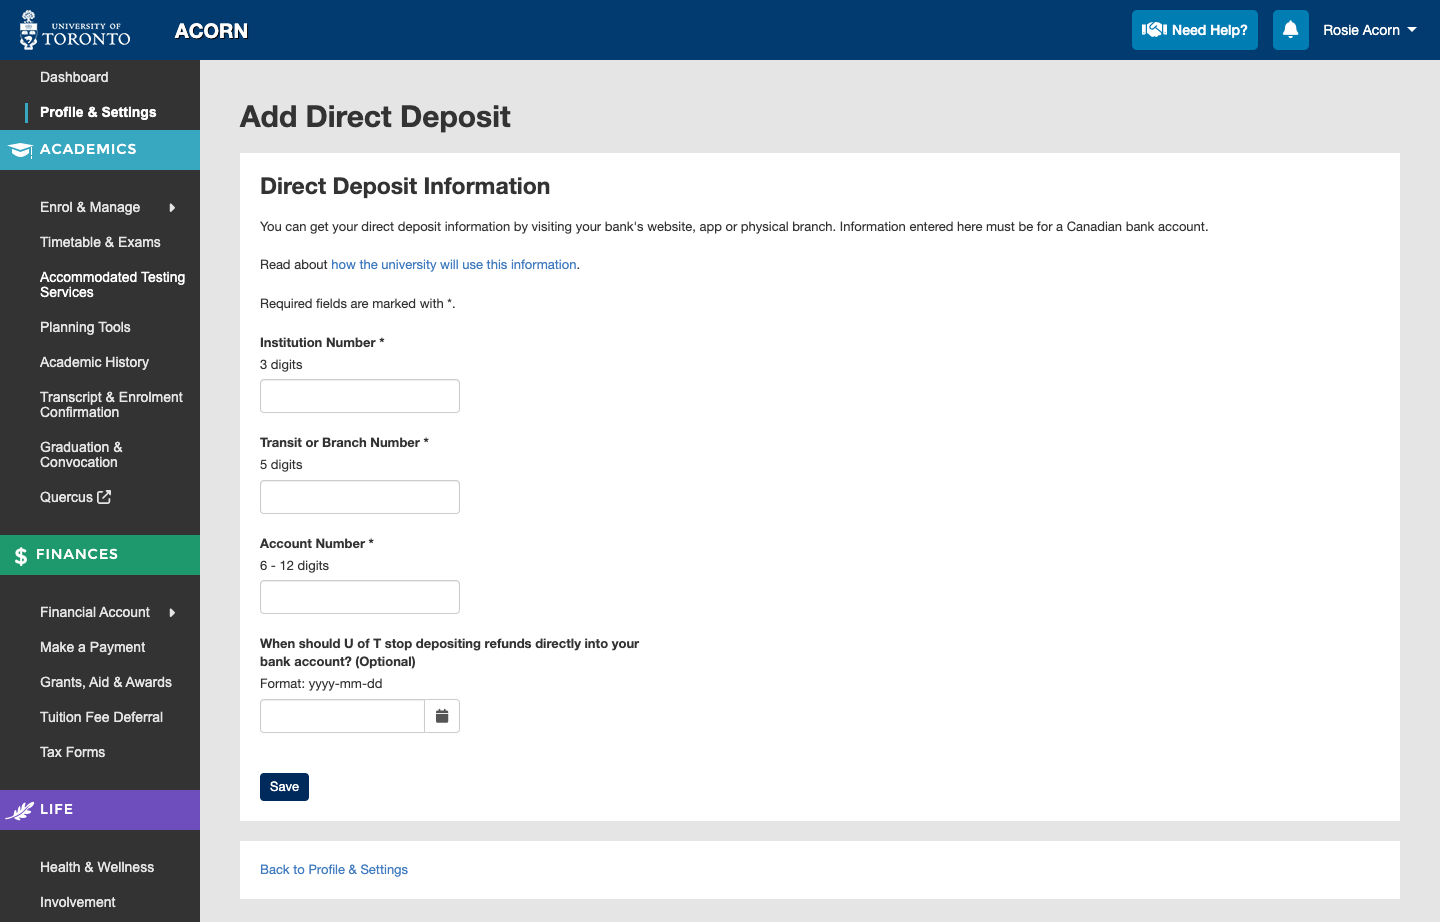This screenshot has width=1440, height=922.
Task: Click Back to Profile & Settings link
Action: 334,870
